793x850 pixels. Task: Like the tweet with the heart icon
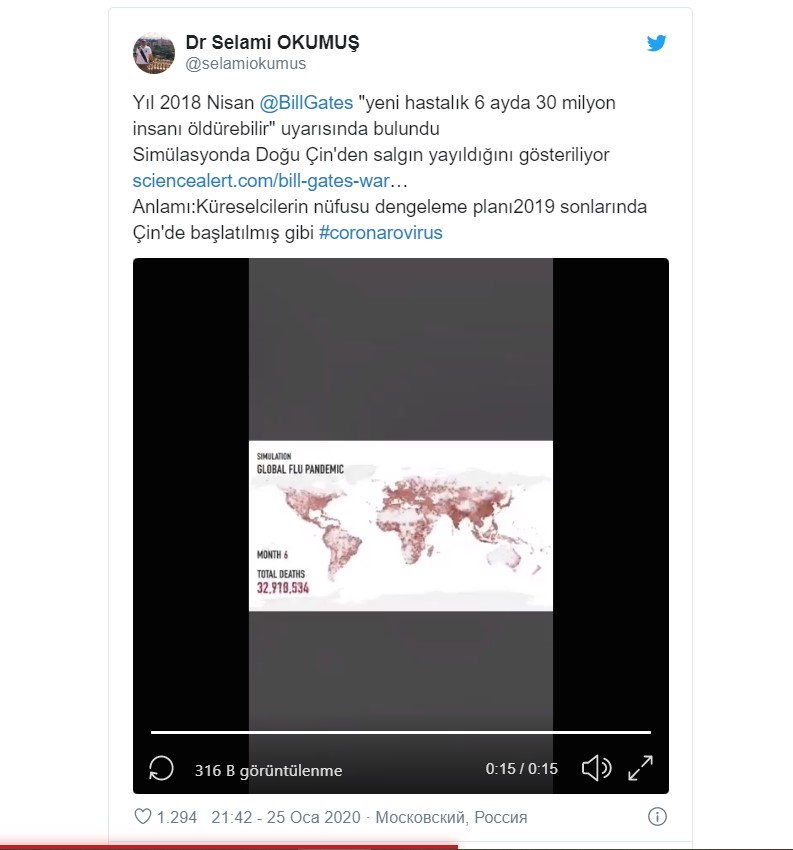coord(143,816)
